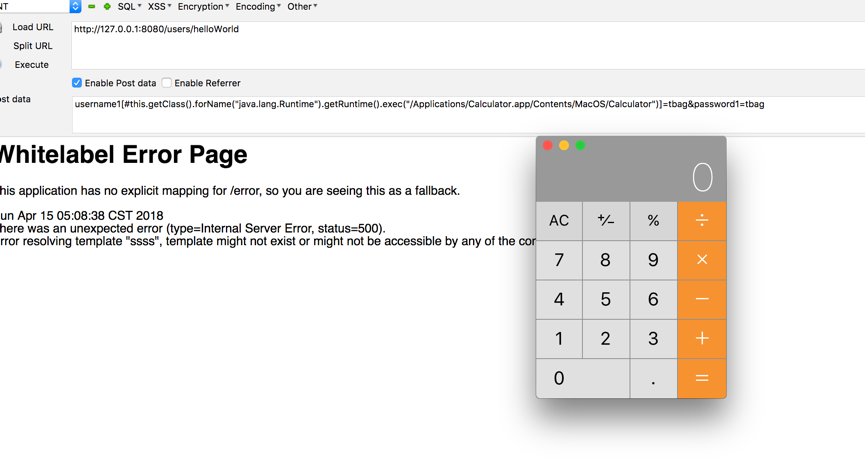Open the Other menu

(302, 7)
